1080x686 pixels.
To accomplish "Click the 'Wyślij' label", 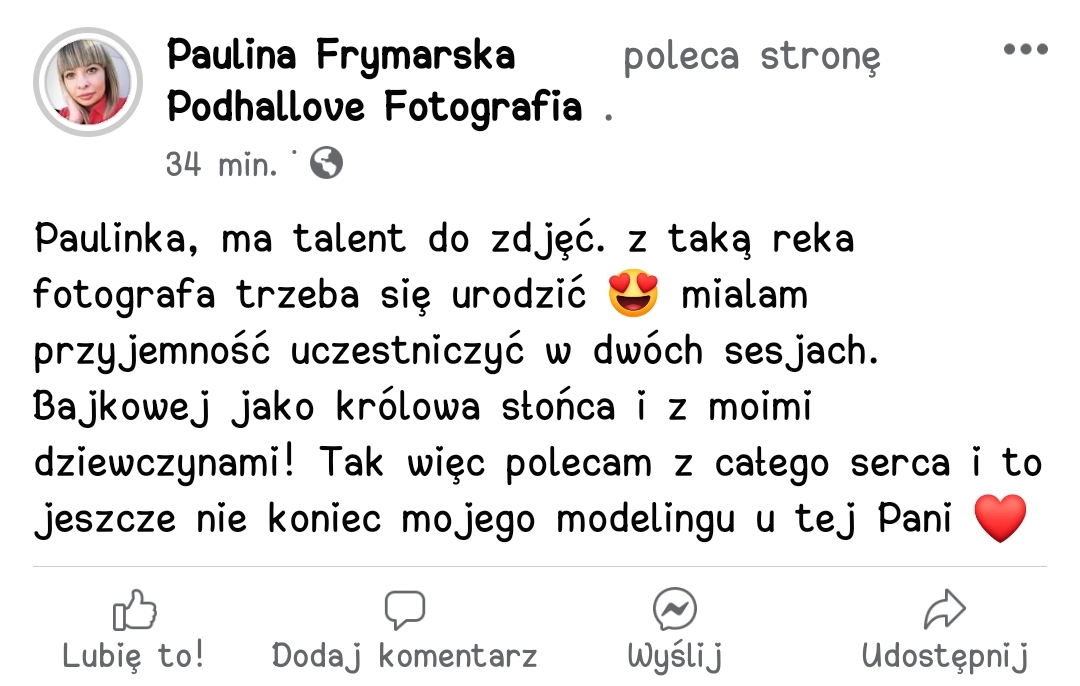I will click(675, 656).
